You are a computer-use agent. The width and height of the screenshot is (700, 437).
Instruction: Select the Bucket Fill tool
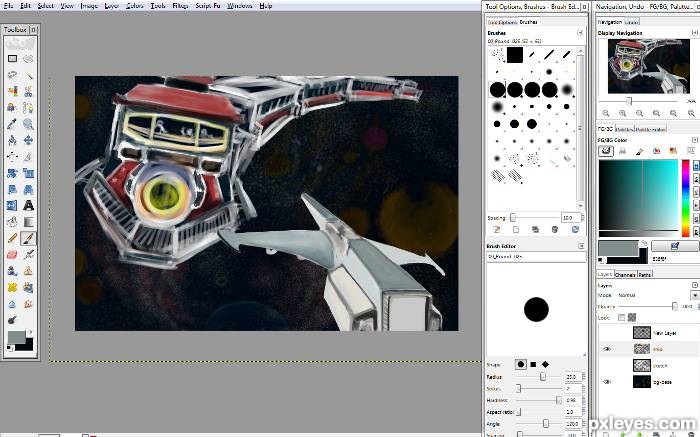[x=12, y=221]
